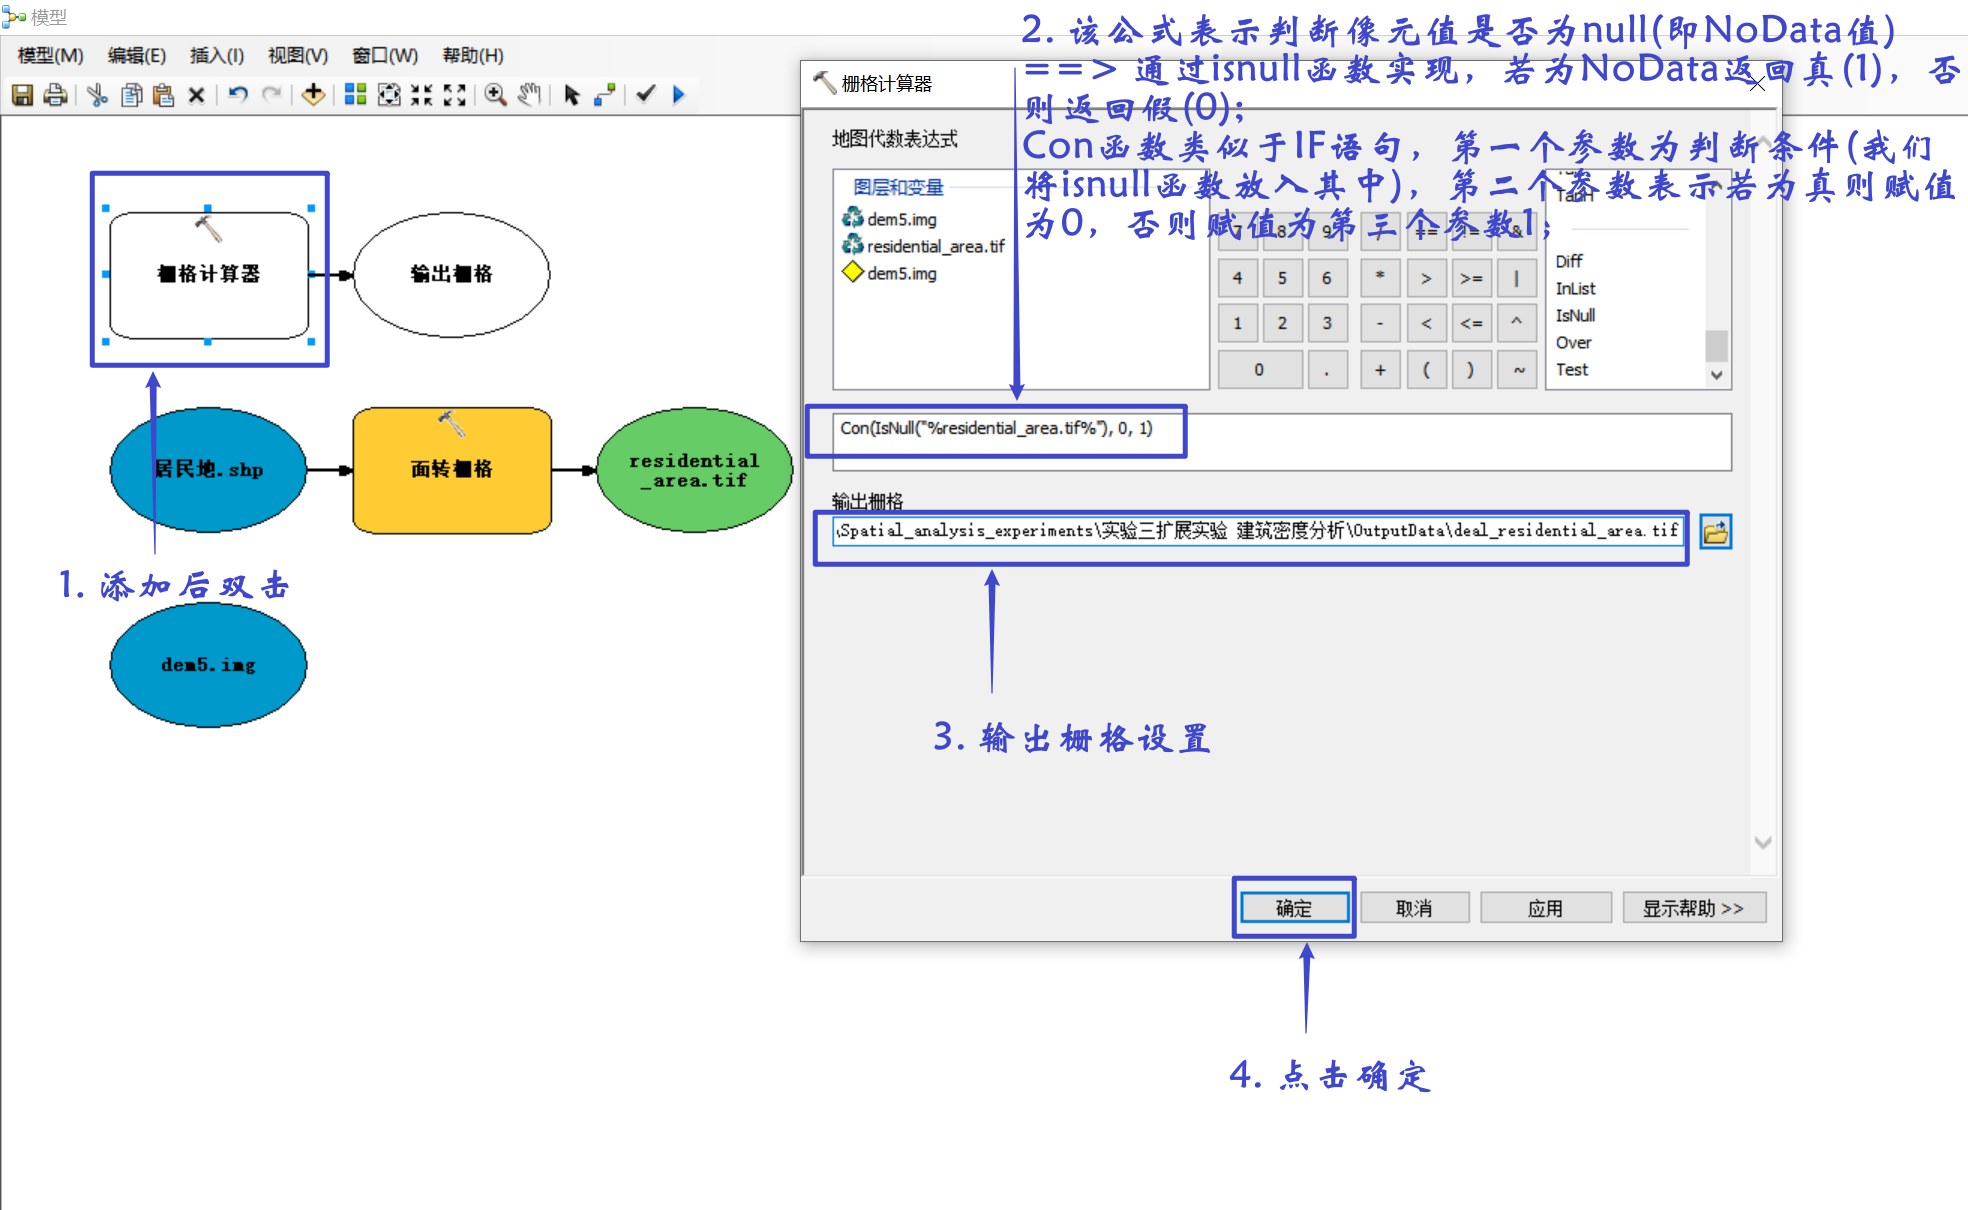Screen dimensions: 1968x1210
Task: Select IsNull in the functions list
Action: pos(1575,315)
